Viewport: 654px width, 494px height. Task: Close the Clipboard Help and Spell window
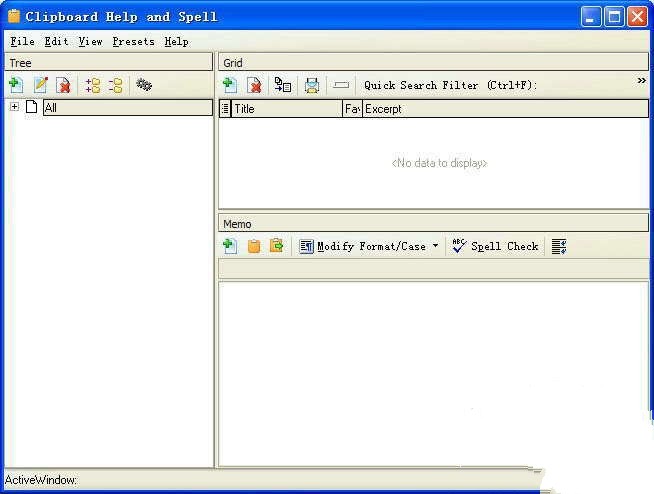pyautogui.click(x=637, y=17)
